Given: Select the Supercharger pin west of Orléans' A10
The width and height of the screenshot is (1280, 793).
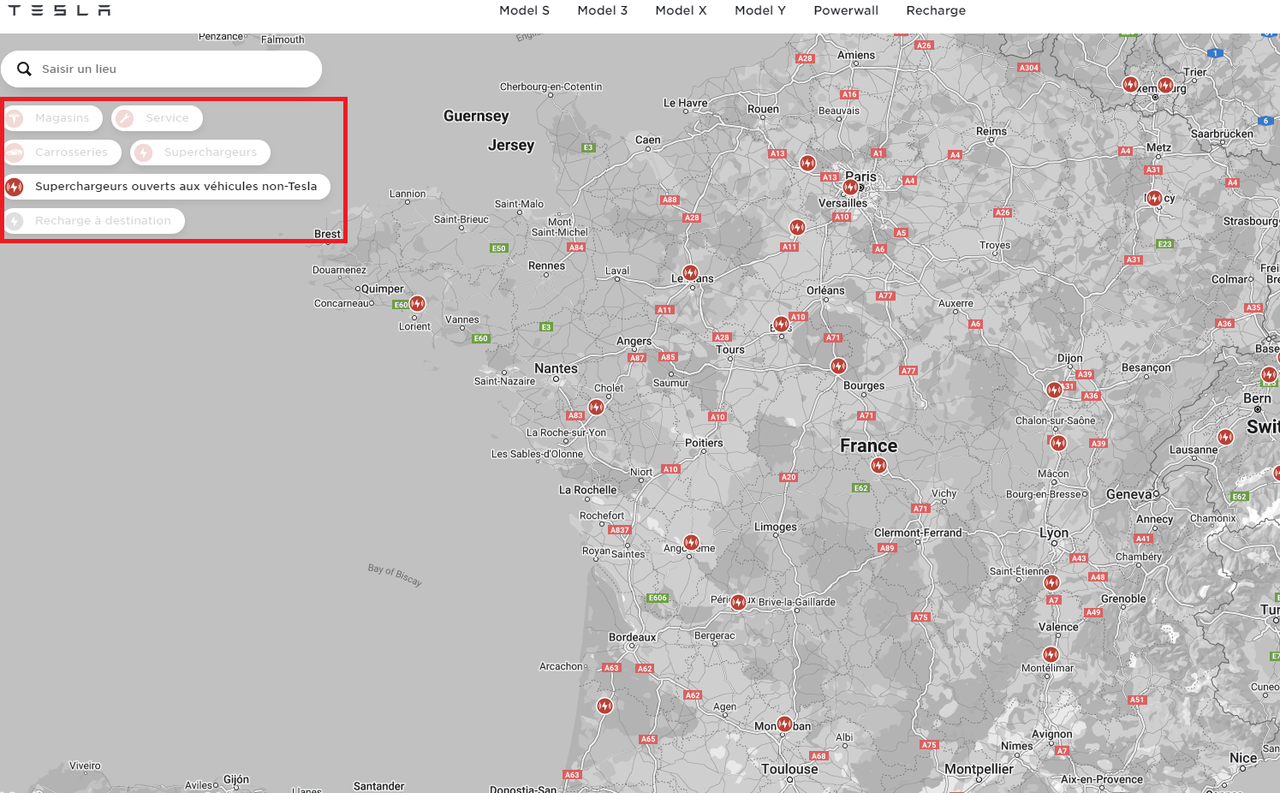Looking at the screenshot, I should (x=781, y=324).
